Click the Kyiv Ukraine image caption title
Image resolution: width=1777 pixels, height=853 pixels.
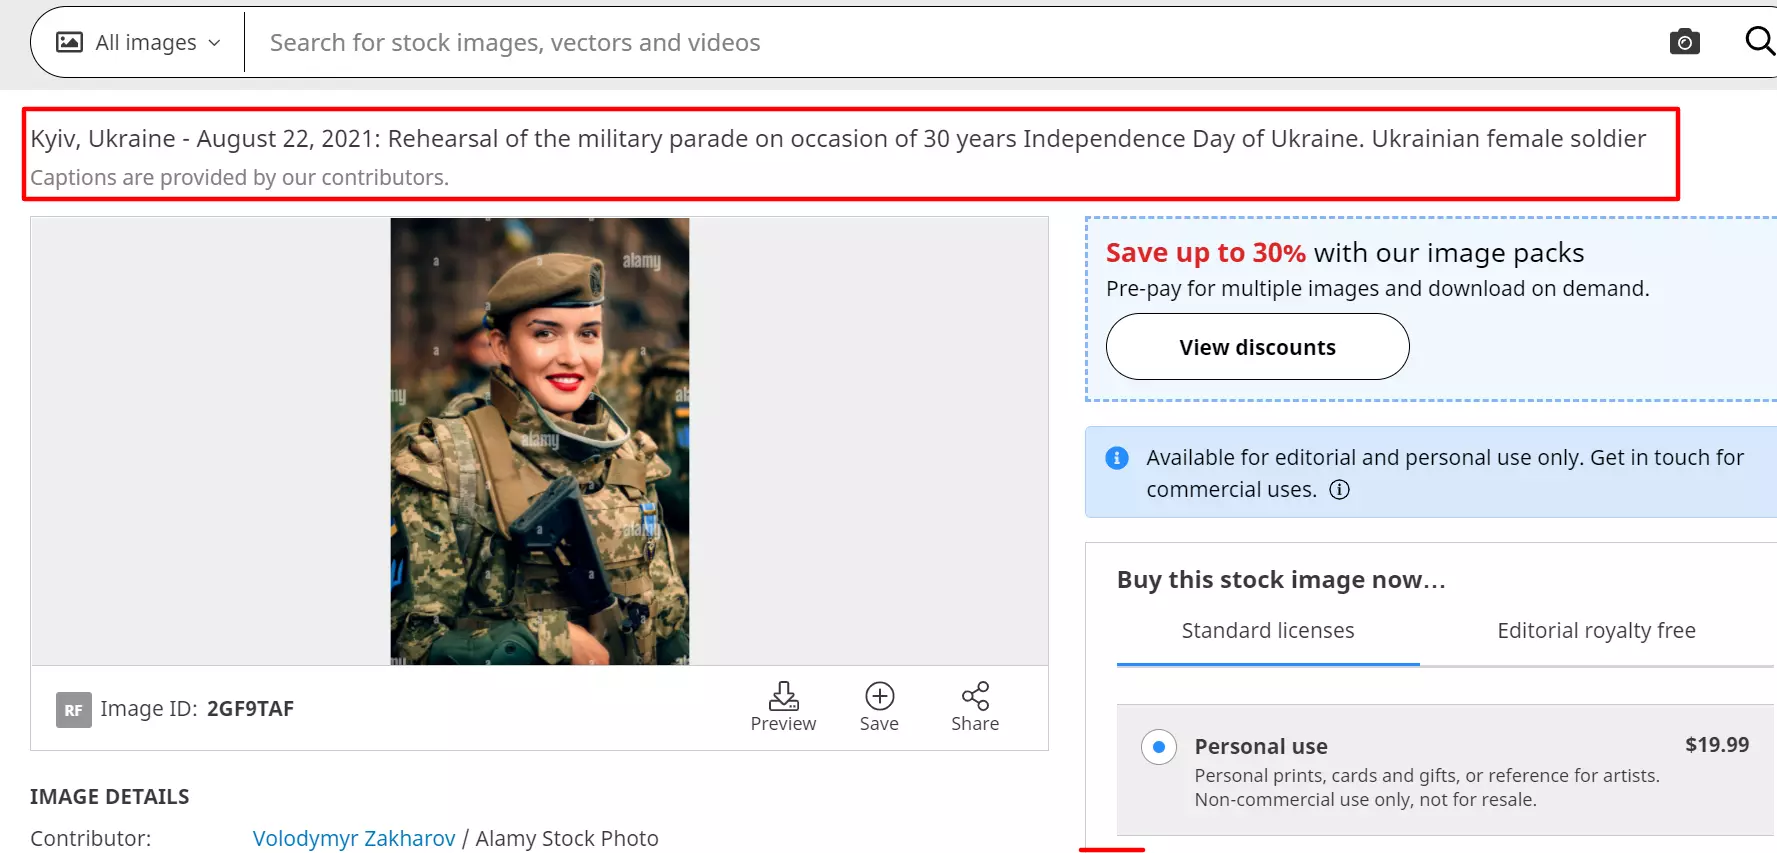pyautogui.click(x=837, y=139)
